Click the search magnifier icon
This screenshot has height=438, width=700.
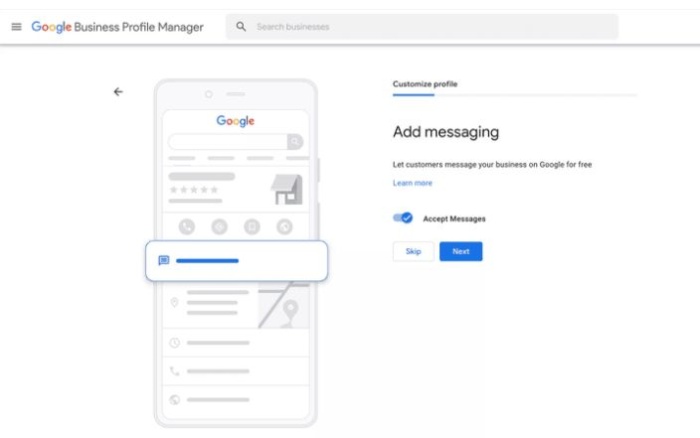(241, 27)
